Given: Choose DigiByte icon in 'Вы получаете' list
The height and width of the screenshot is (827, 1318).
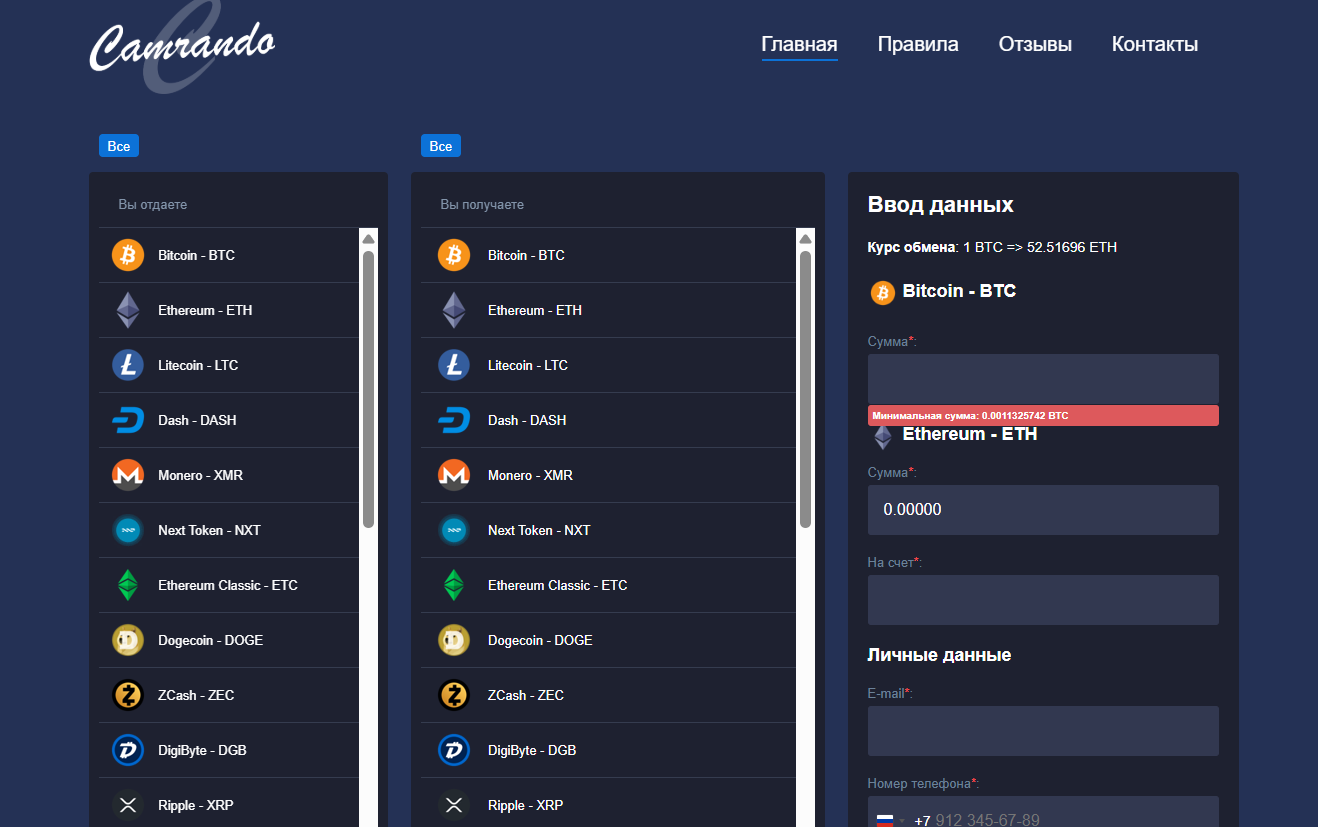Looking at the screenshot, I should click(454, 750).
